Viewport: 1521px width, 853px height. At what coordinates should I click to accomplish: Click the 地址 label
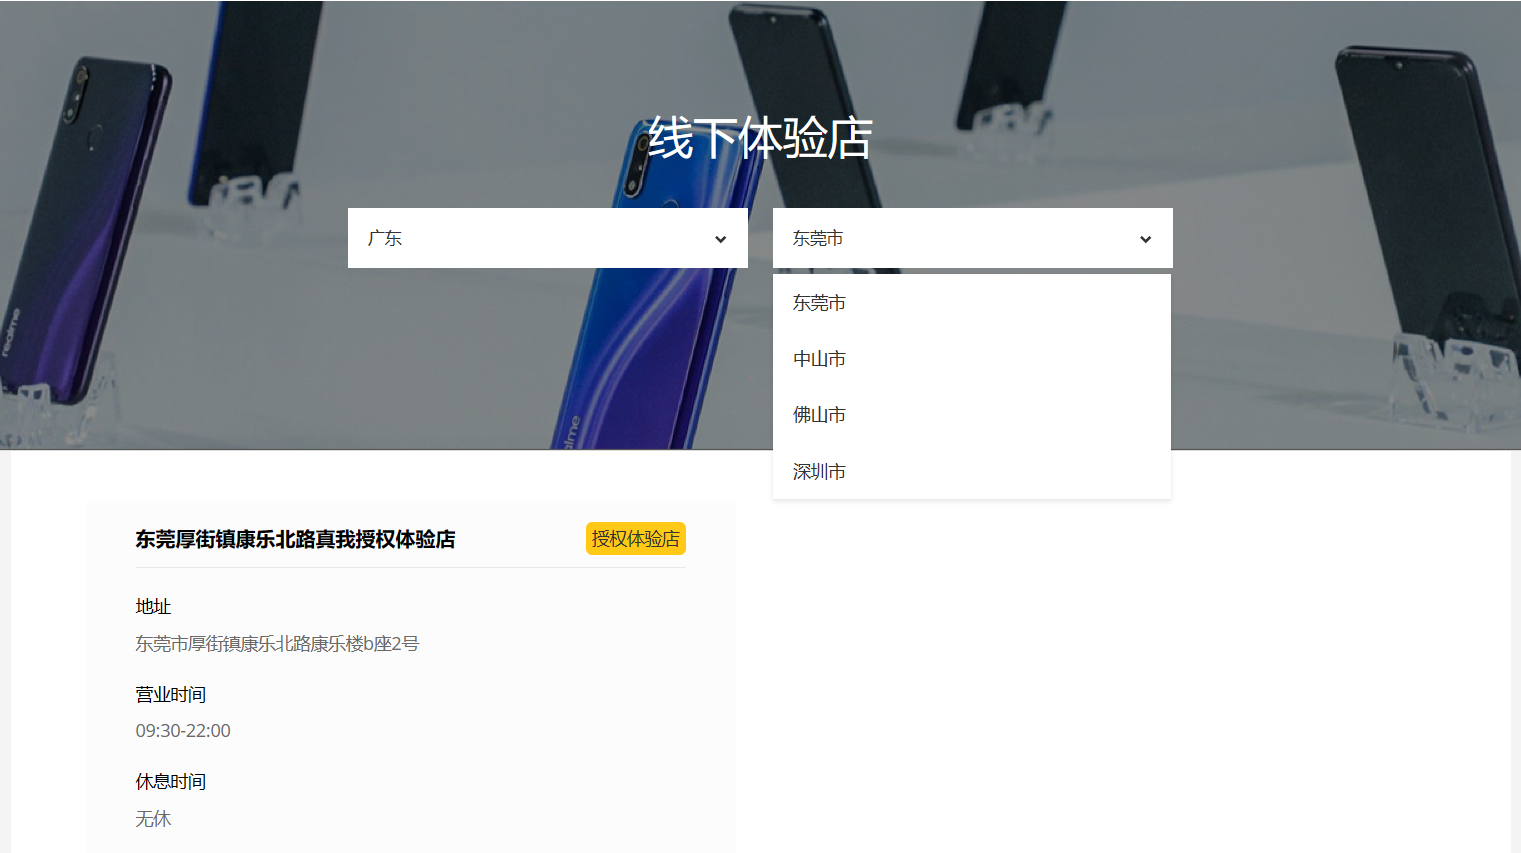(153, 607)
